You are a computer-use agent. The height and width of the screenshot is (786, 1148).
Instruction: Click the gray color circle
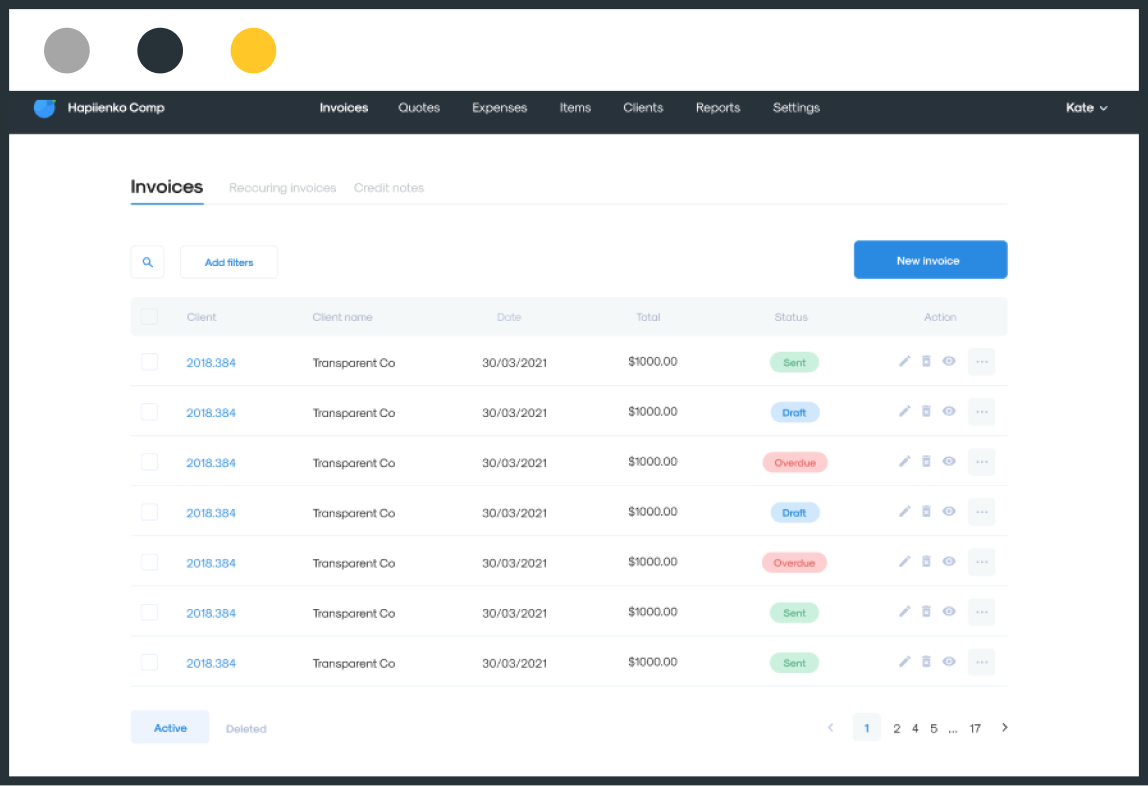click(x=67, y=50)
